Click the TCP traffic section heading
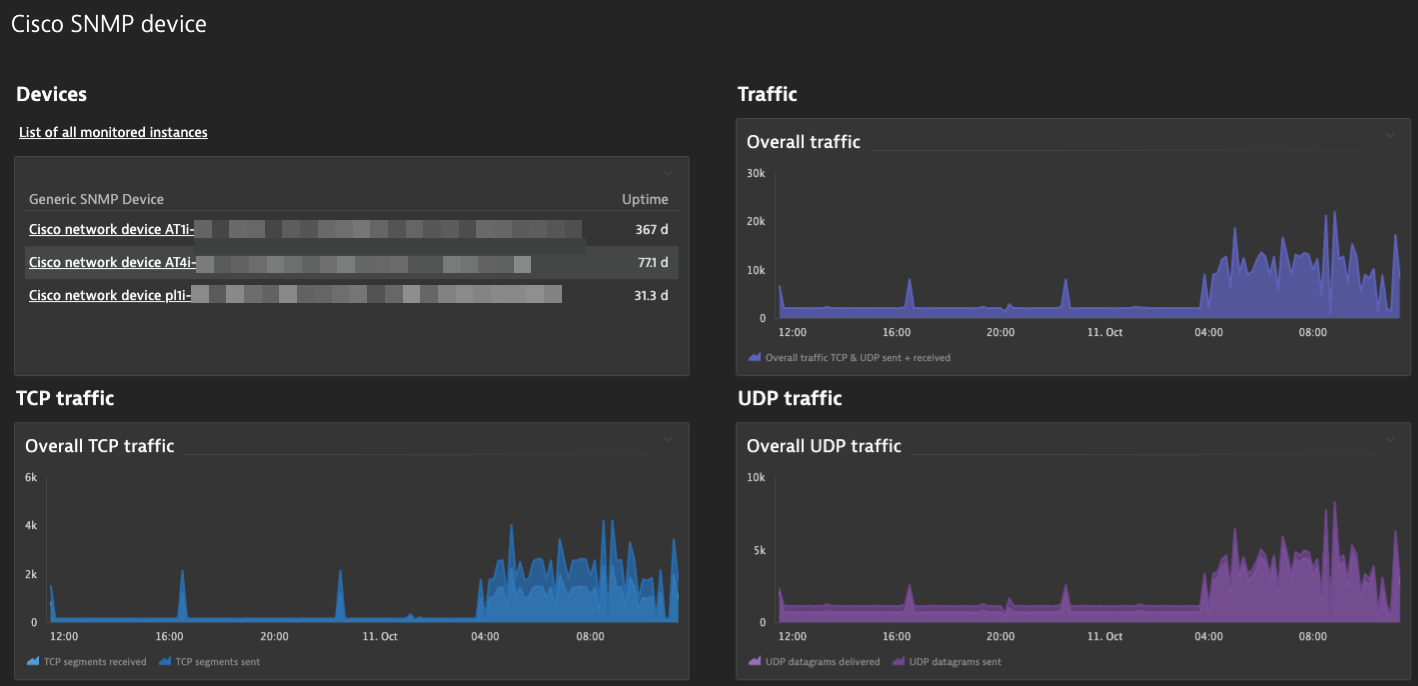1418x686 pixels. click(x=65, y=398)
